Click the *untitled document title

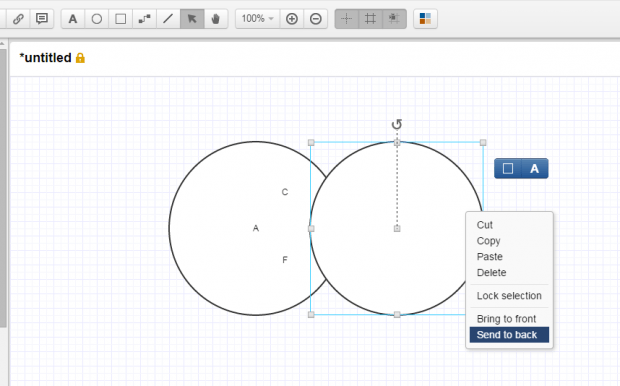[45, 58]
